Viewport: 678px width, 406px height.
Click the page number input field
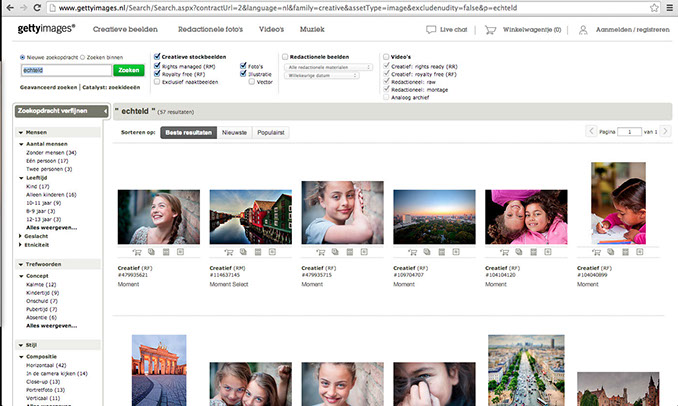point(630,131)
